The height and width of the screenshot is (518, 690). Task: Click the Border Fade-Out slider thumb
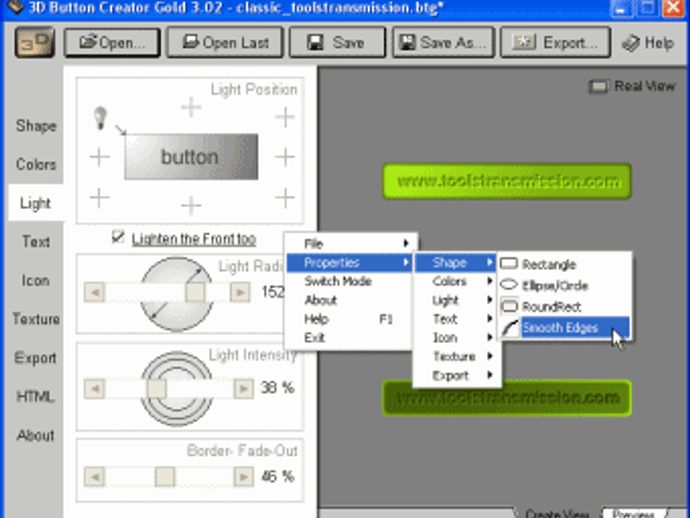165,477
